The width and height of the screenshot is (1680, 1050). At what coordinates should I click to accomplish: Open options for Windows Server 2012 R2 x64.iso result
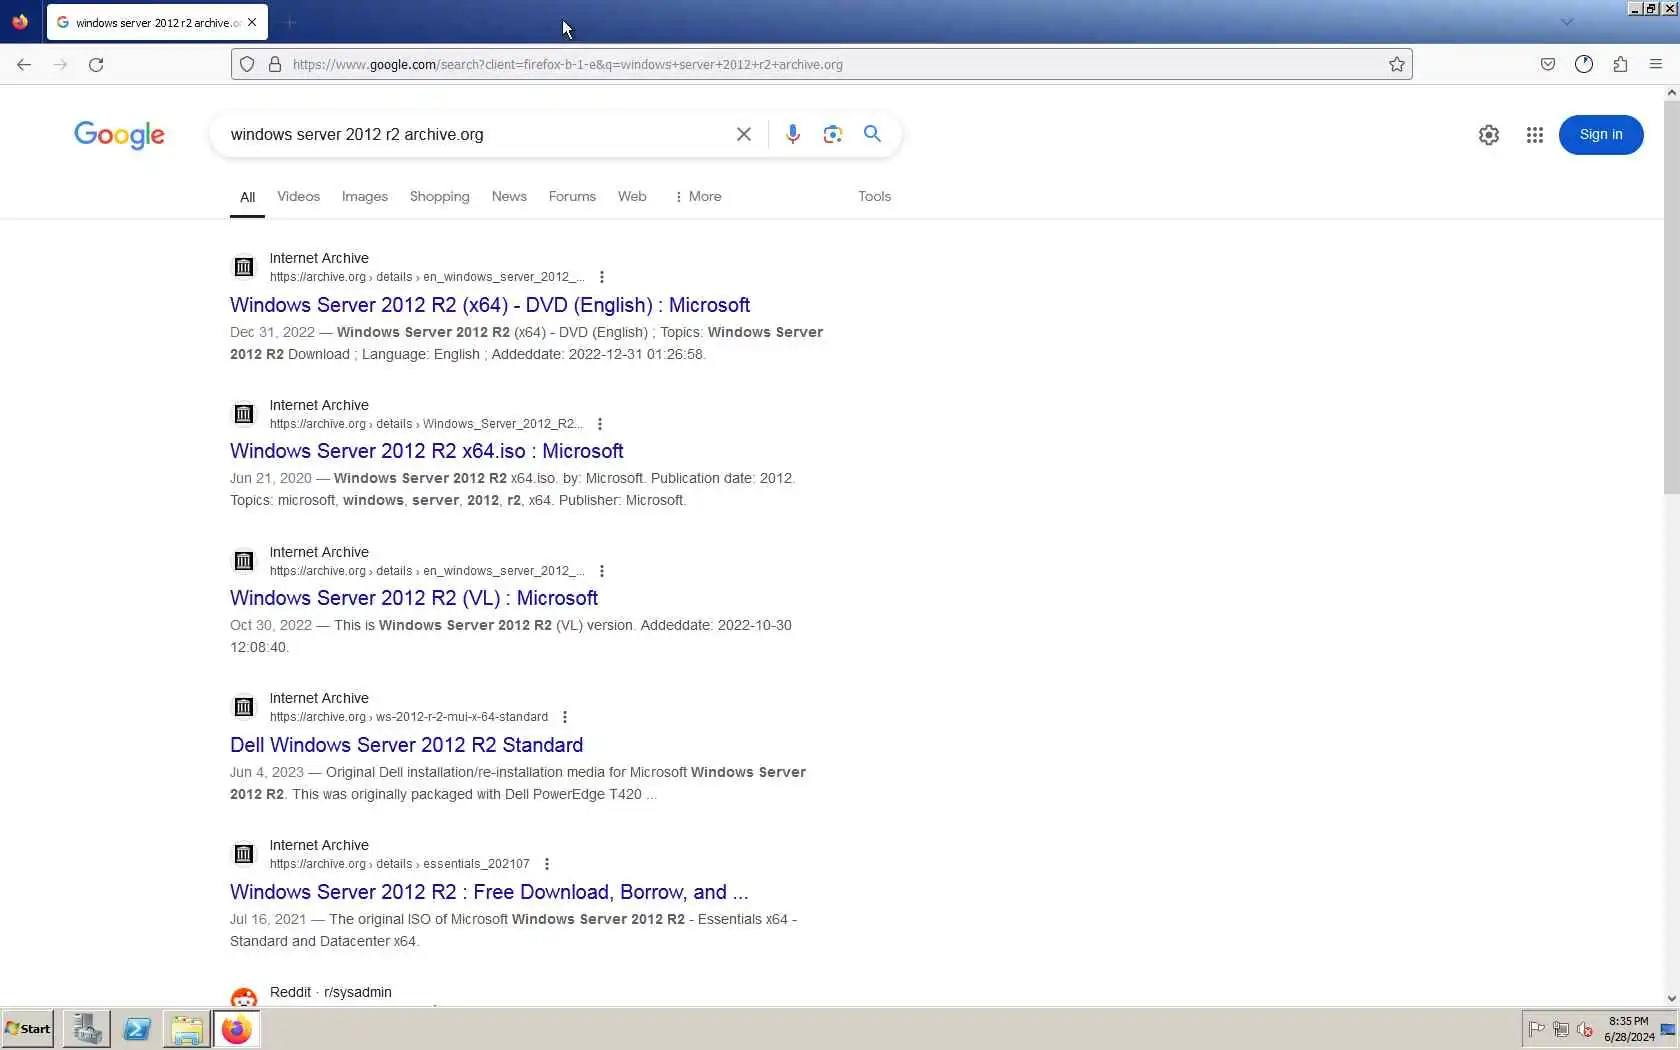pos(600,424)
